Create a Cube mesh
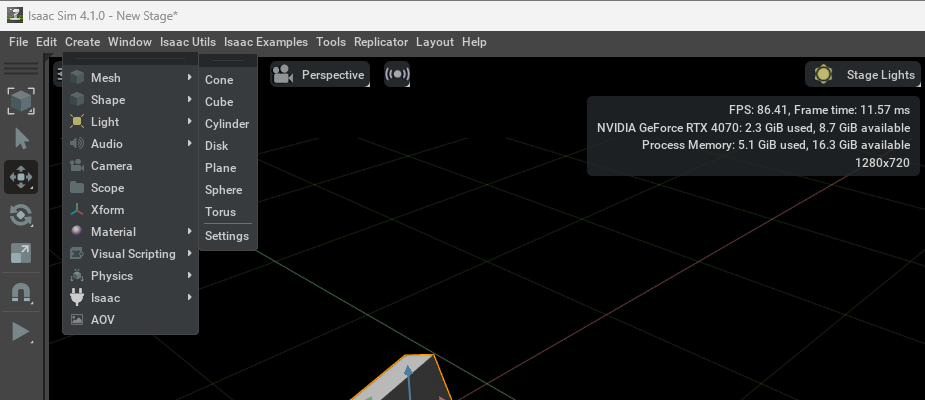925x400 pixels. click(x=228, y=101)
